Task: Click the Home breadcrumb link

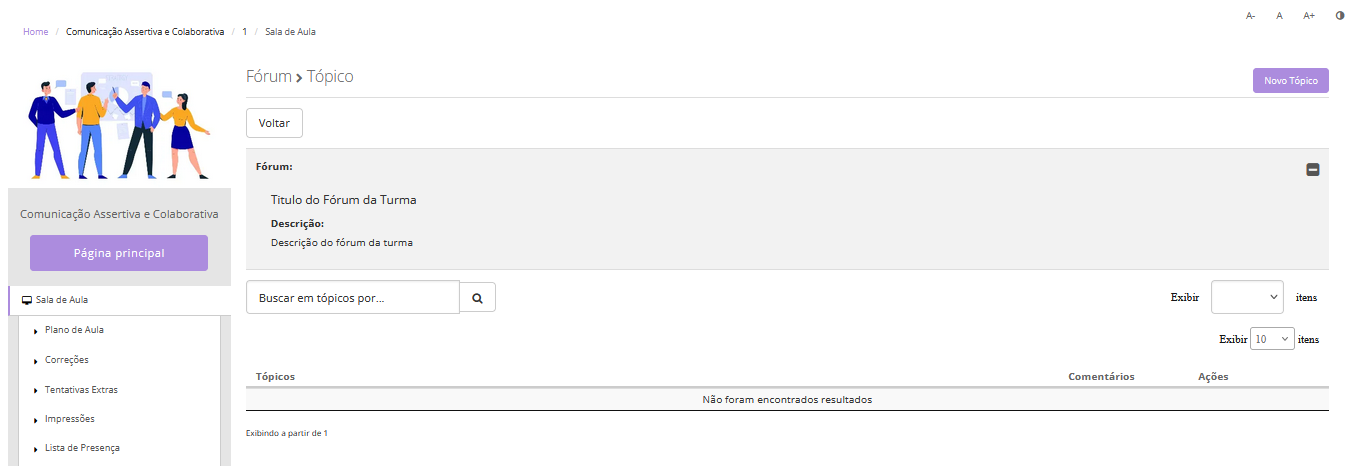Action: (x=35, y=32)
